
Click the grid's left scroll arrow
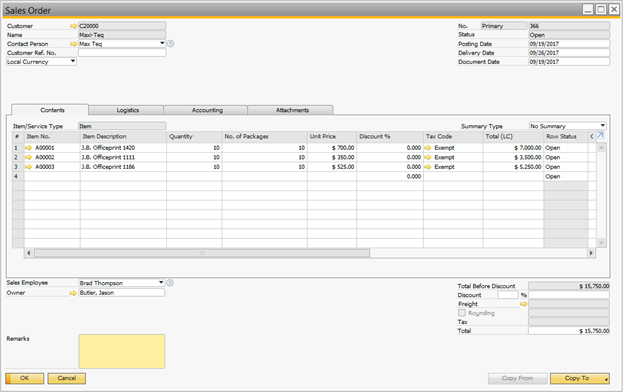click(x=29, y=253)
